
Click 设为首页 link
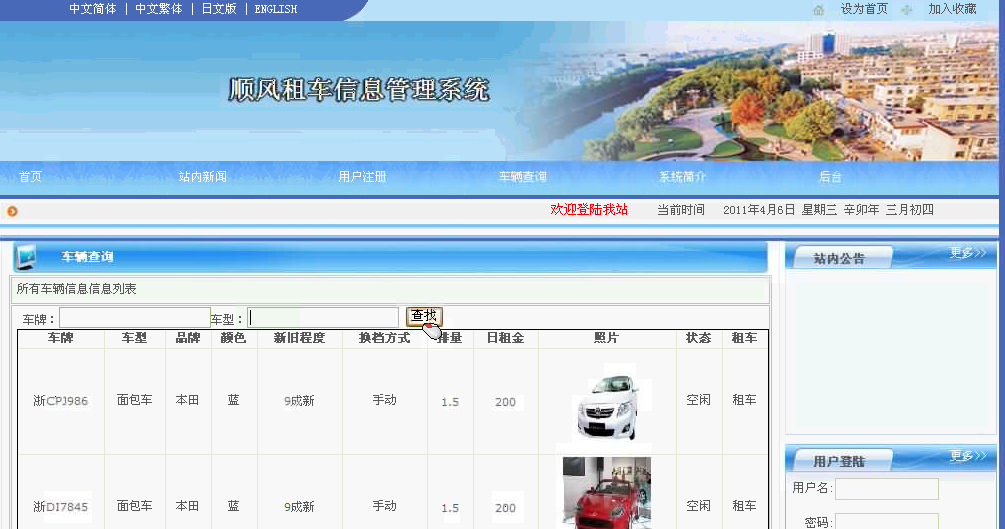(864, 9)
